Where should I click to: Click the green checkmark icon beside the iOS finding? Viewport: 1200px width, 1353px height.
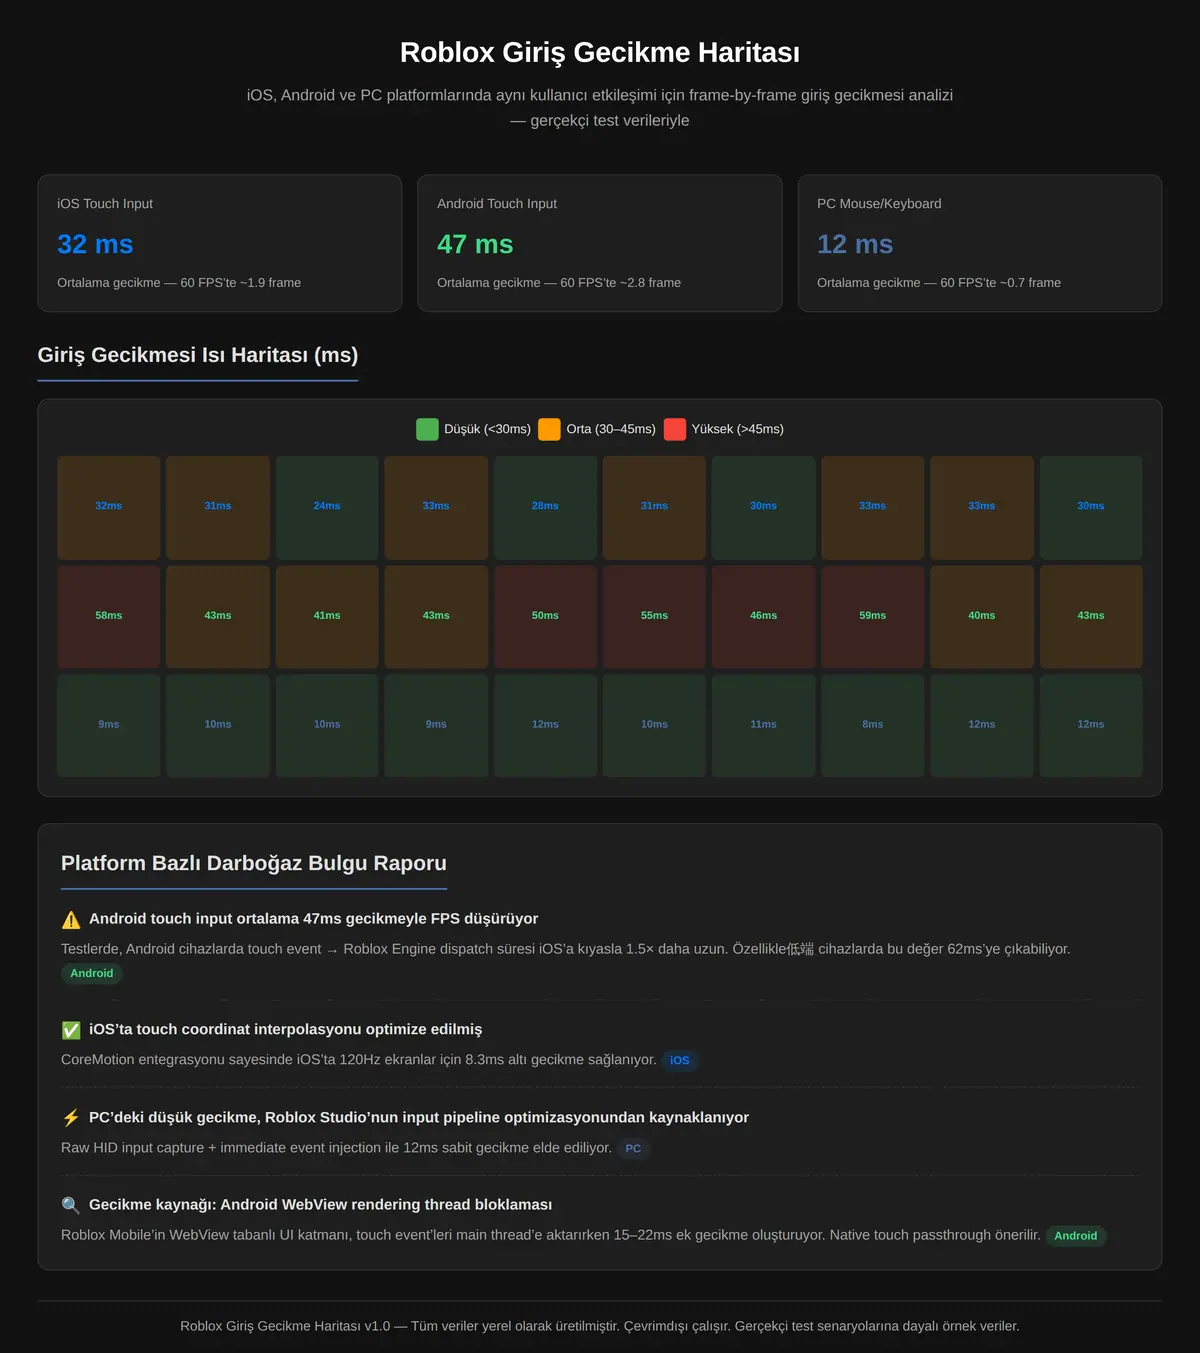tap(71, 1030)
